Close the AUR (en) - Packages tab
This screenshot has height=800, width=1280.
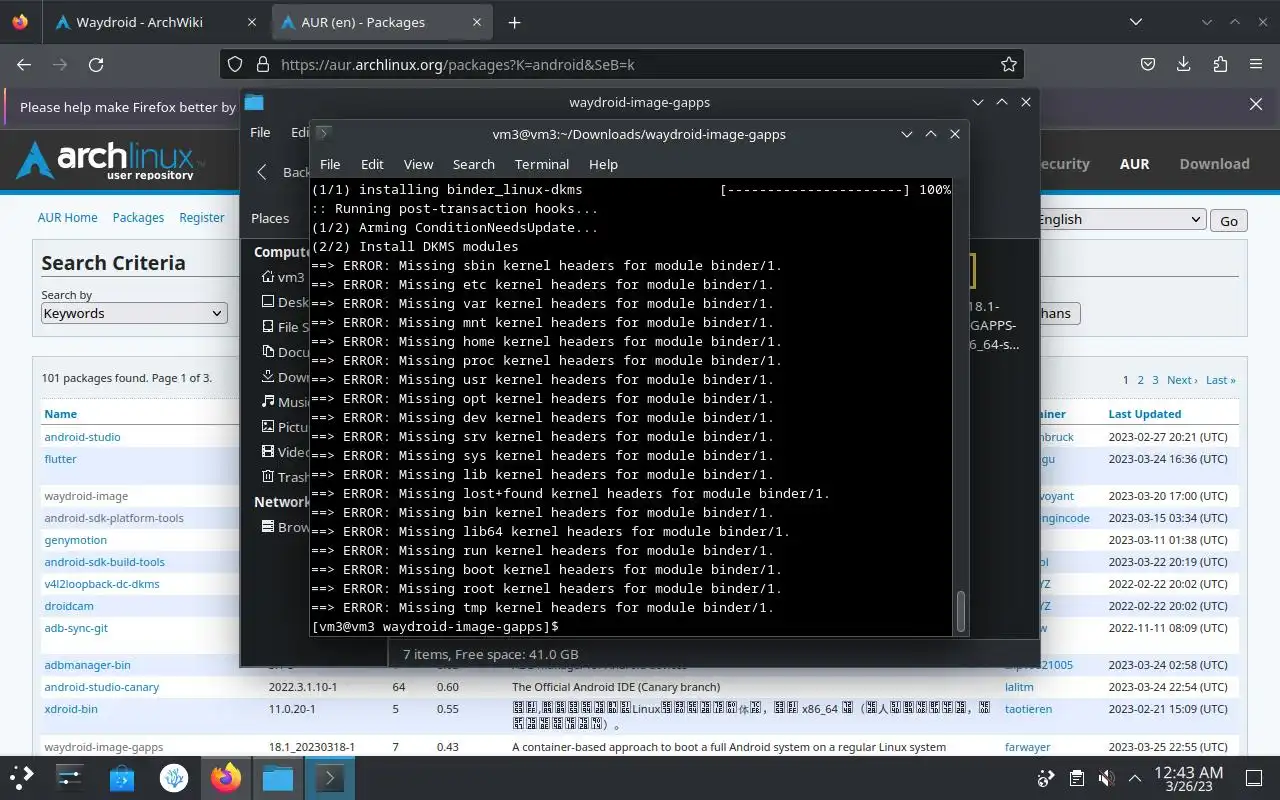[x=478, y=22]
